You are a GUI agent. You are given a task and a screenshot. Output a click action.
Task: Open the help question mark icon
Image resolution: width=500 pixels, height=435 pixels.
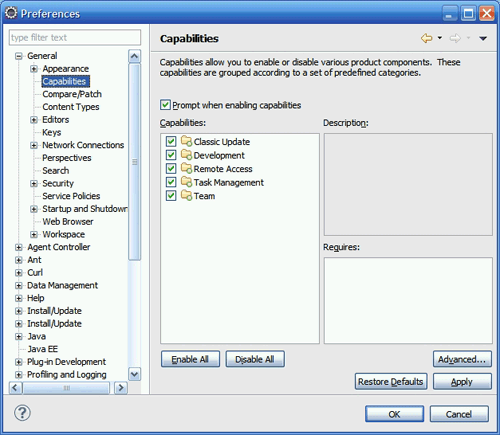pos(22,413)
